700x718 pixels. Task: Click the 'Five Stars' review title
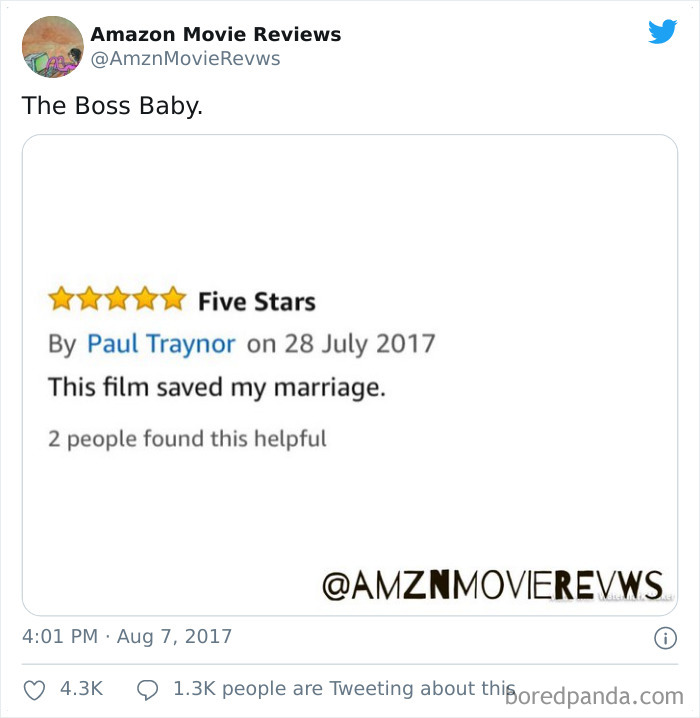(x=257, y=302)
